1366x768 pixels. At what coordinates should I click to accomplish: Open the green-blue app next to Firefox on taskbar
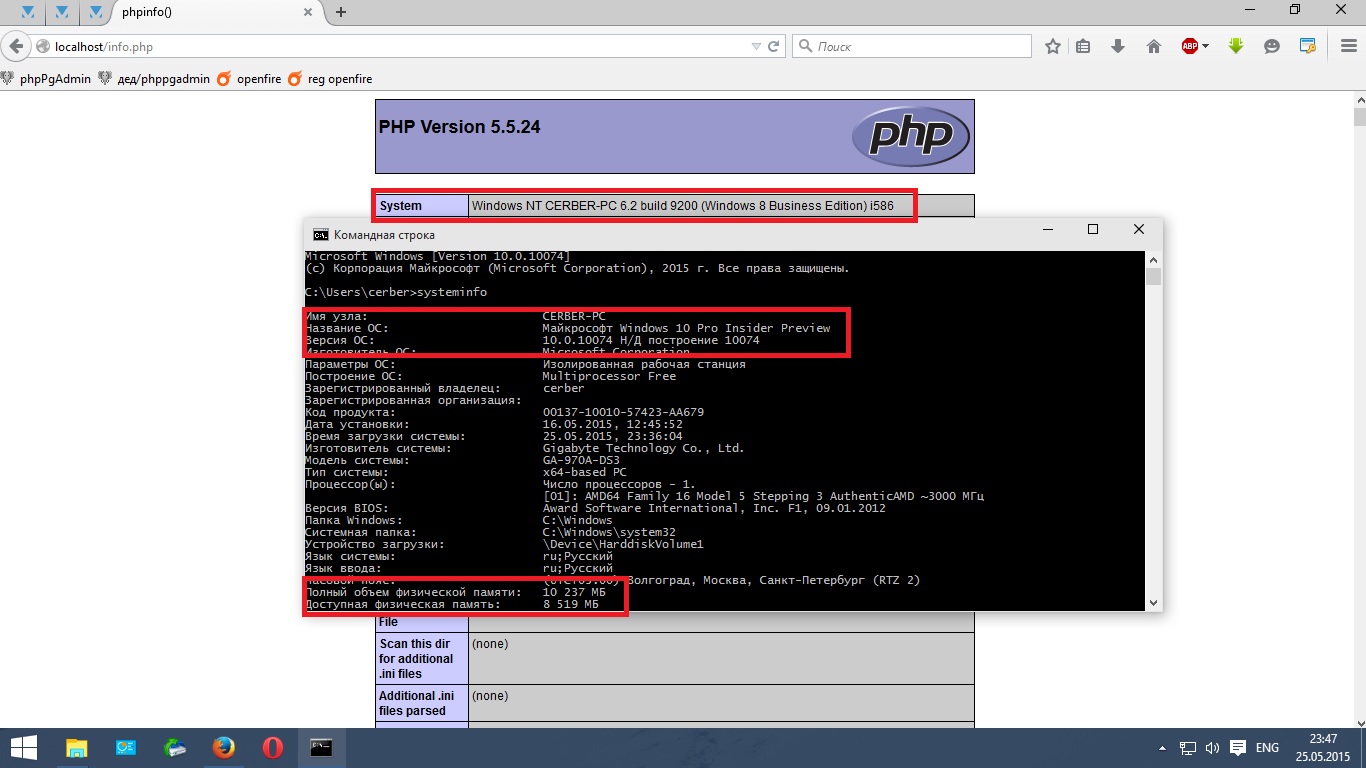(x=175, y=747)
